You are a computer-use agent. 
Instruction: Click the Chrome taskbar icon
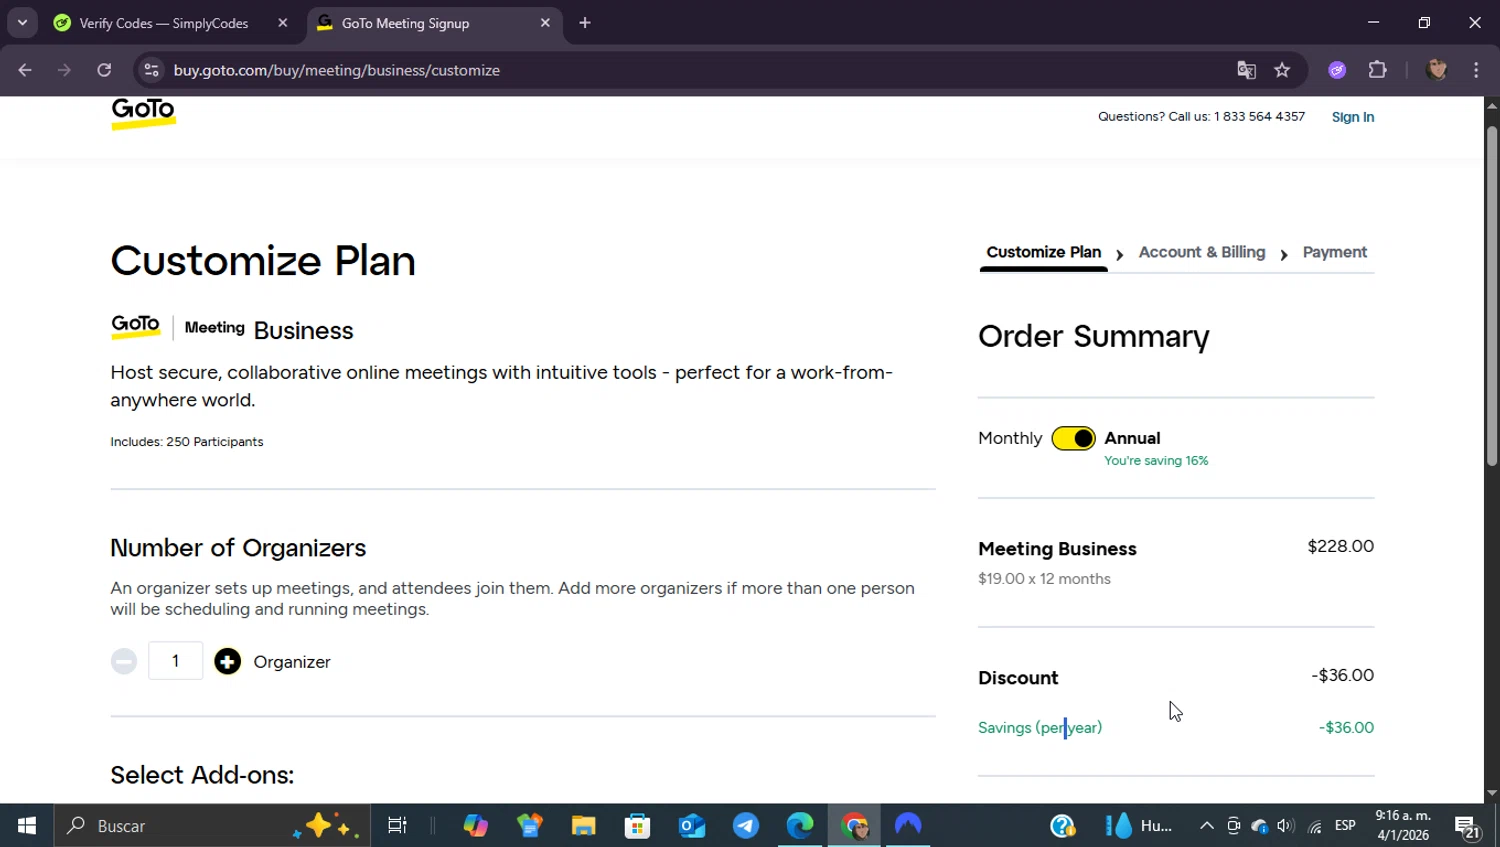point(854,826)
